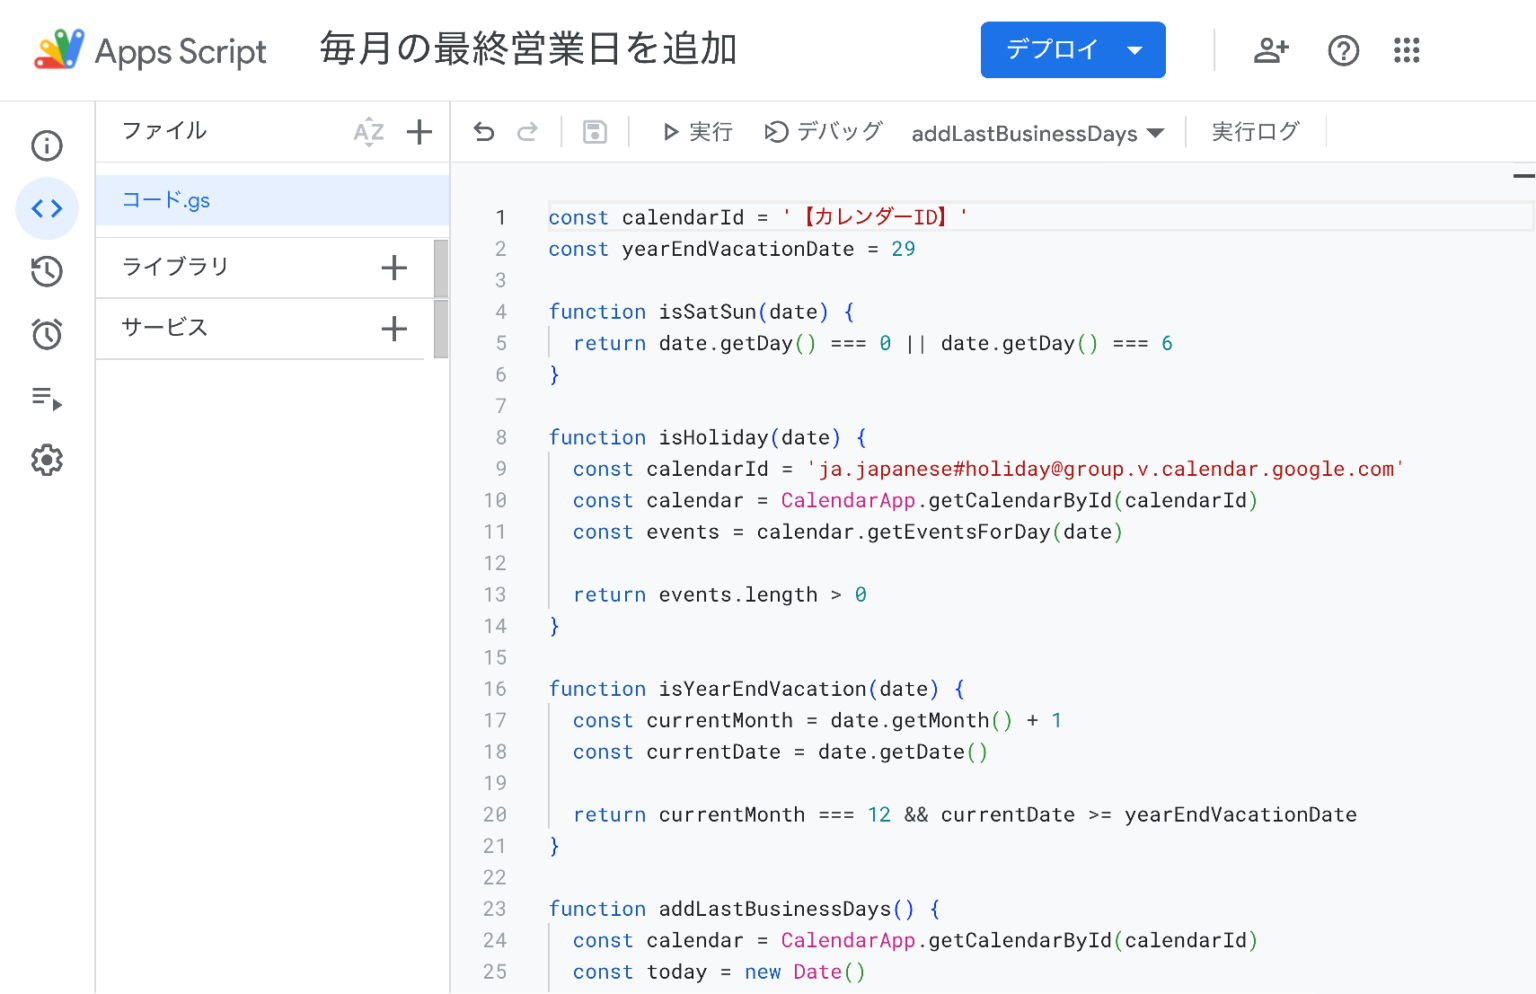Select the コード.gs file
The width and height of the screenshot is (1536, 994).
166,200
